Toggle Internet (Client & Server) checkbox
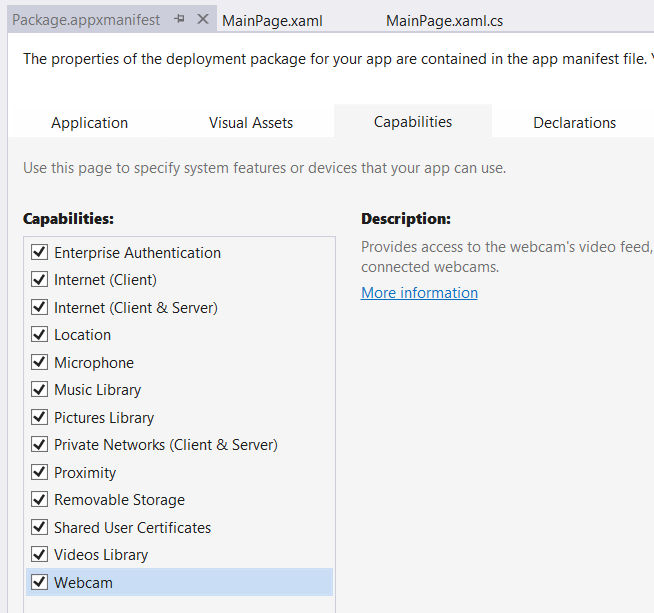This screenshot has width=654, height=613. click(40, 307)
